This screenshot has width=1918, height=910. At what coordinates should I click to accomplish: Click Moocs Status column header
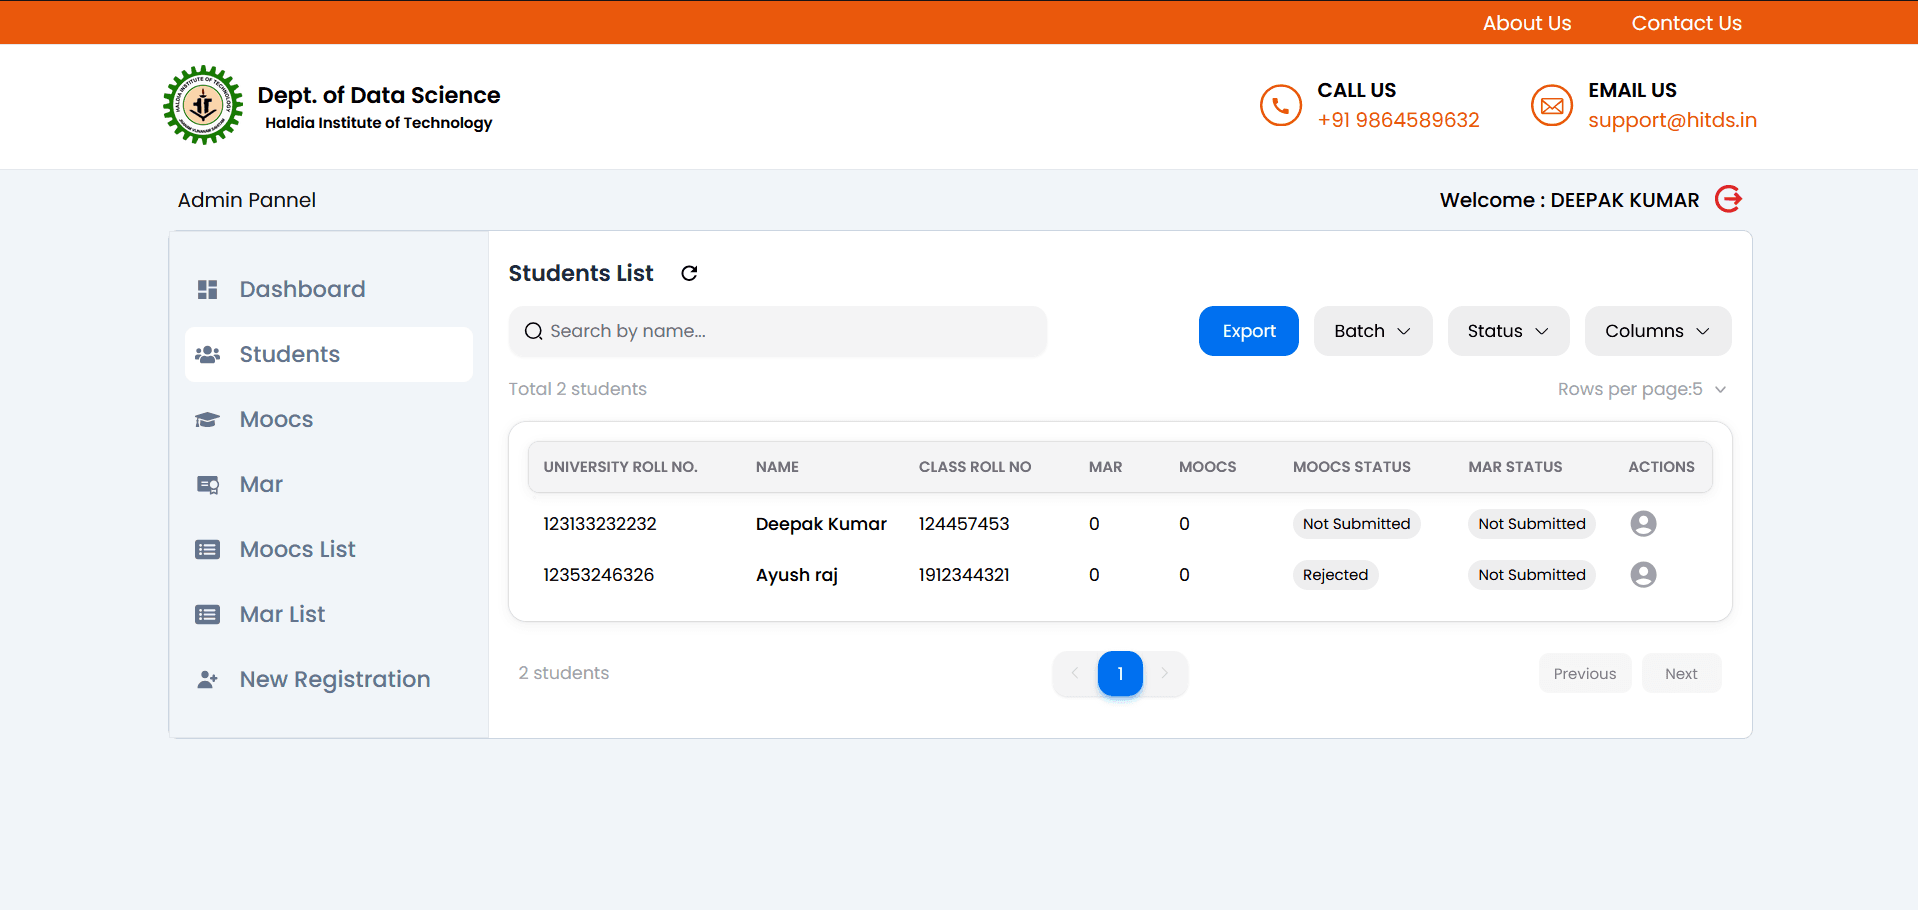tap(1352, 467)
